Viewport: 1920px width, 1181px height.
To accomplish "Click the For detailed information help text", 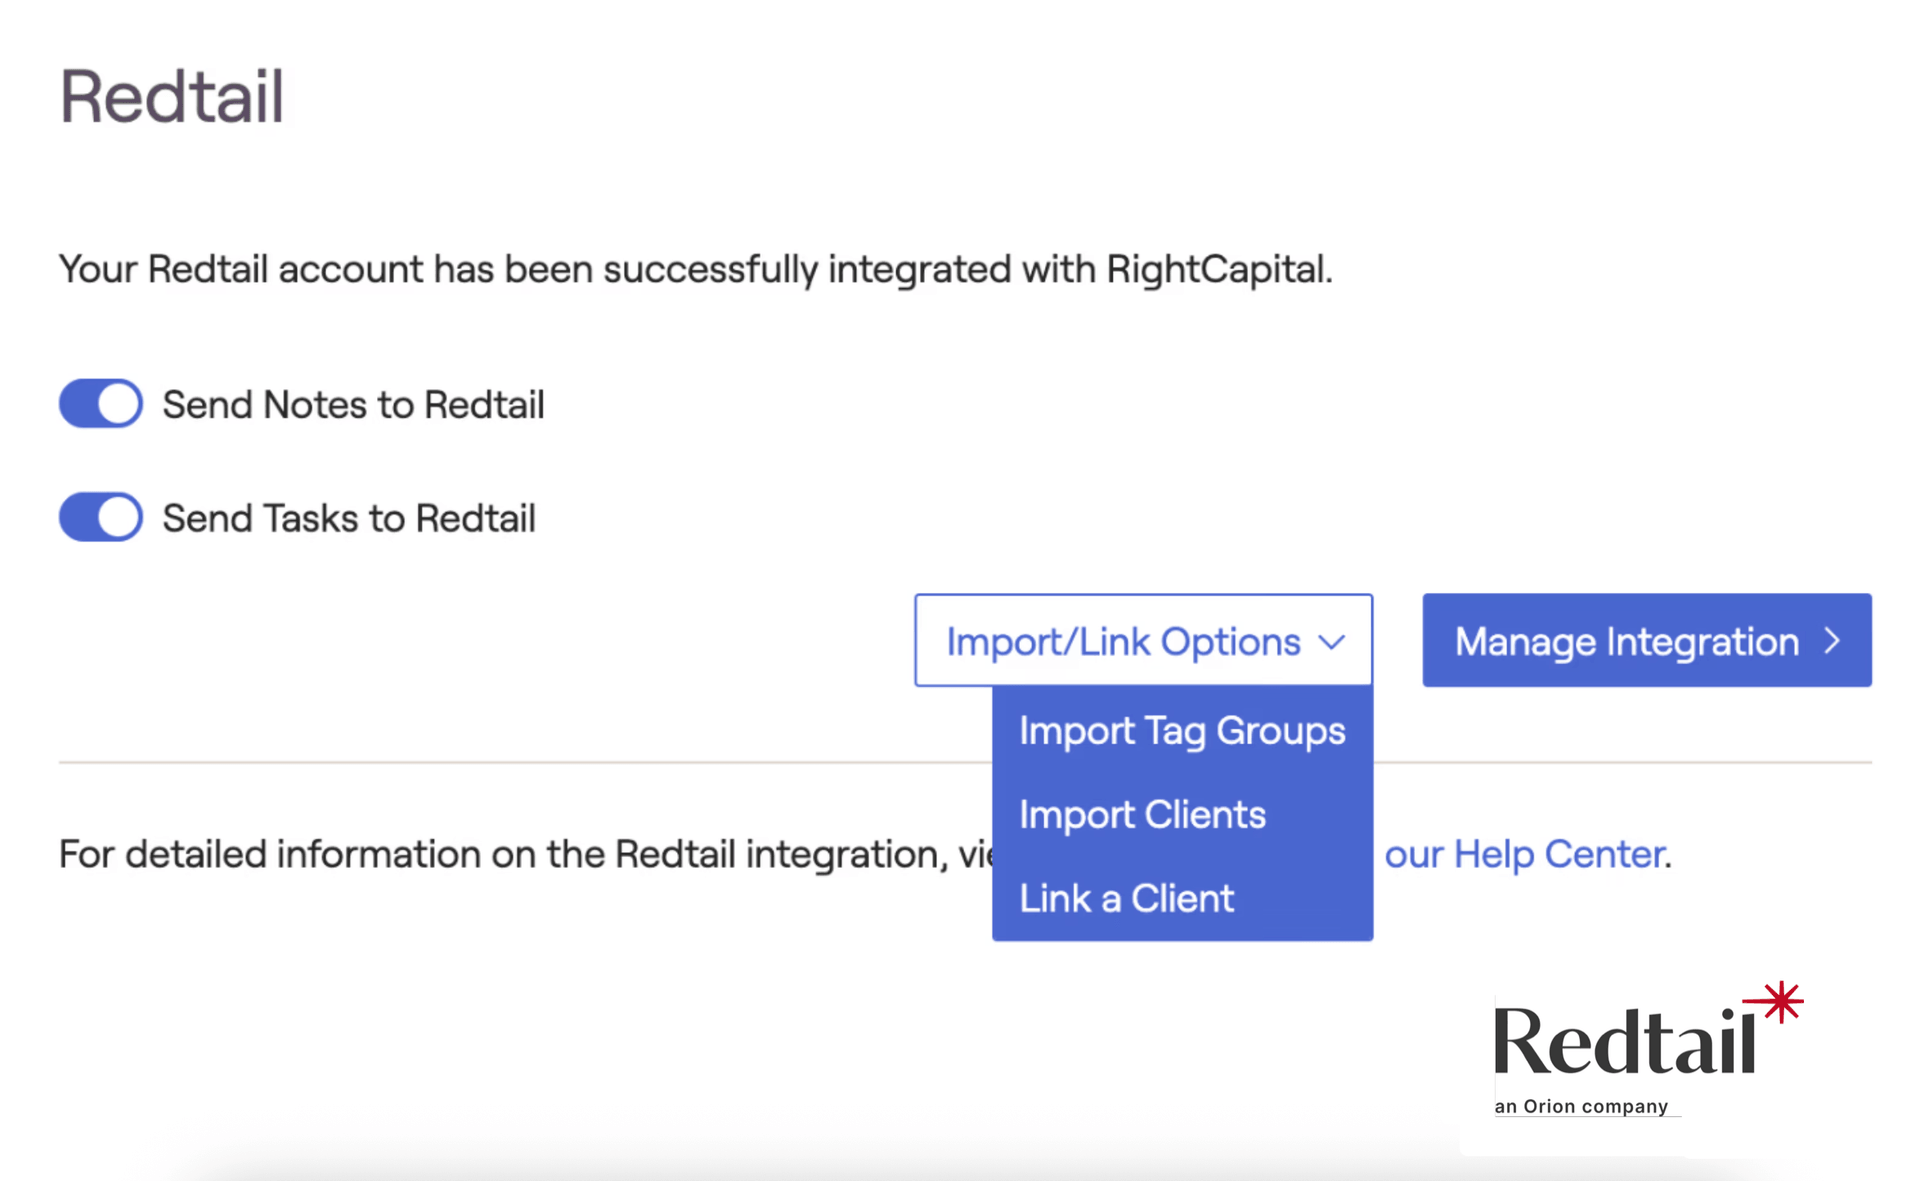I will point(520,854).
